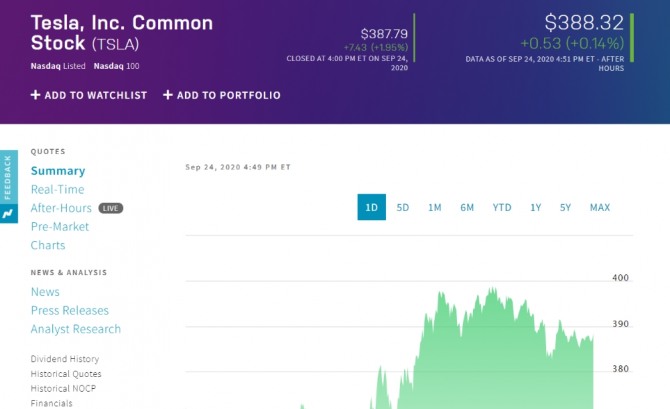Viewport: 670px width, 409px height.
Task: Open Dividend History link
Action: (x=65, y=359)
